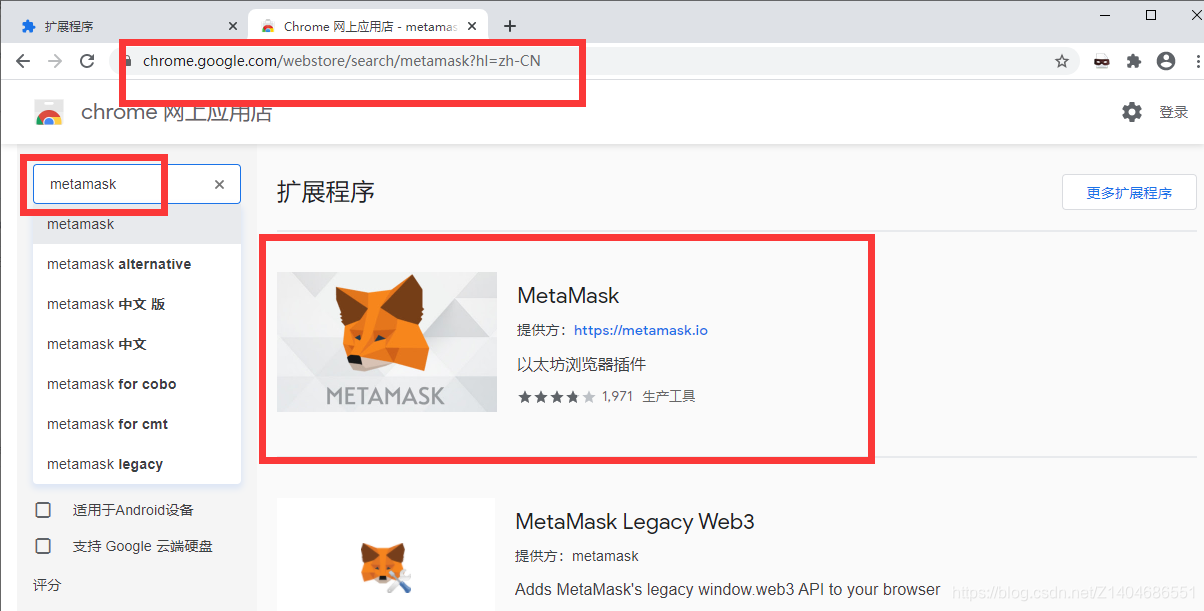Screen dimensions: 1204x611
Task: Choose the plain 'metamask' suggestion
Action: point(137,224)
